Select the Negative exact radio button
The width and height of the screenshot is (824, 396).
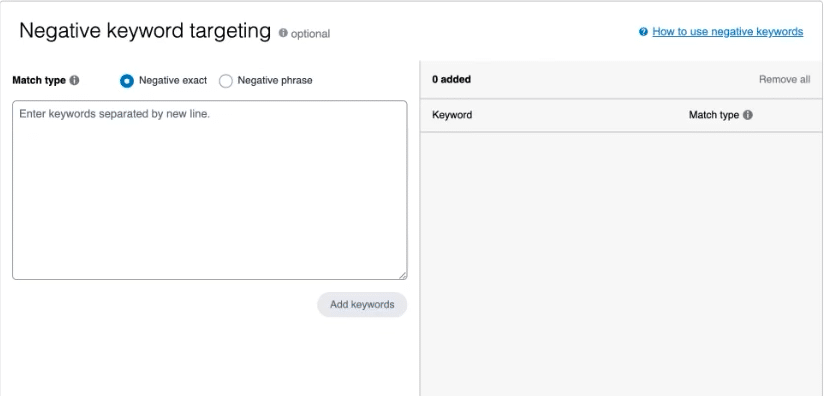(127, 81)
